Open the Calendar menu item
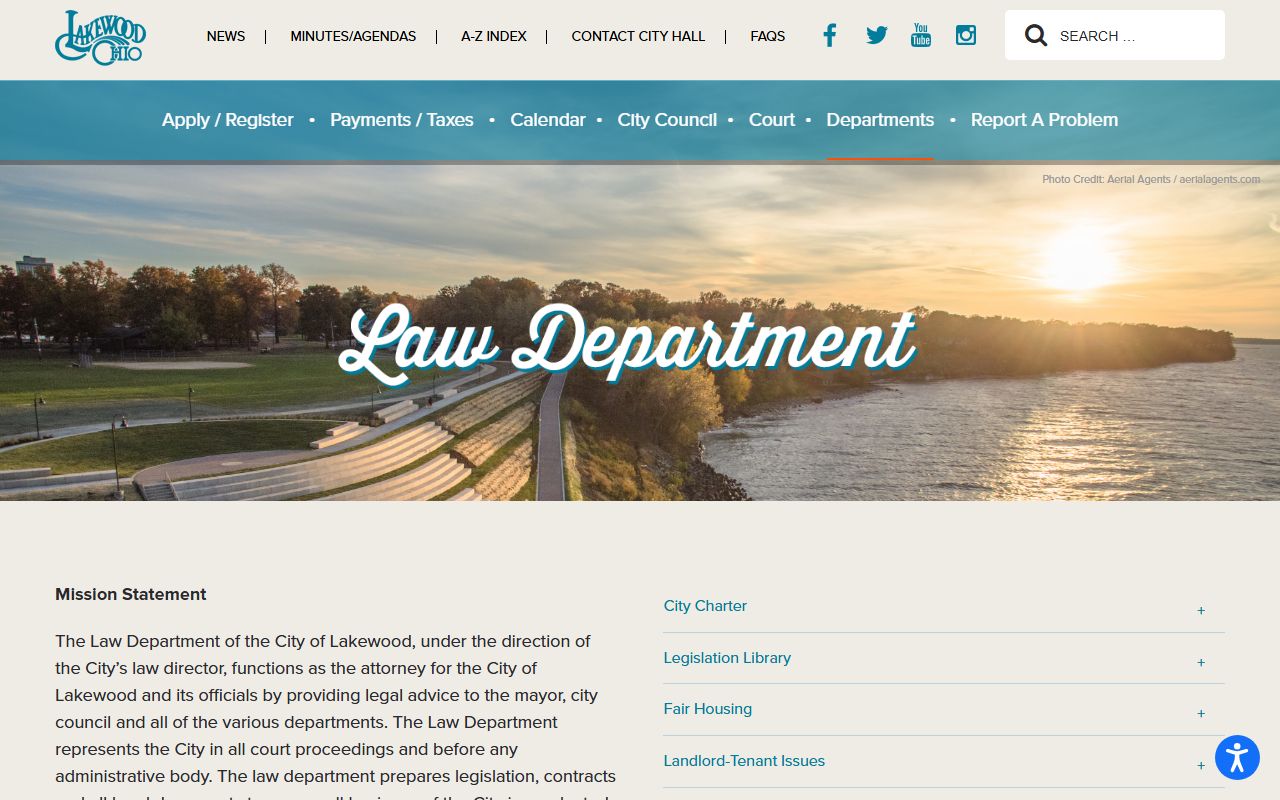1280x800 pixels. 548,120
